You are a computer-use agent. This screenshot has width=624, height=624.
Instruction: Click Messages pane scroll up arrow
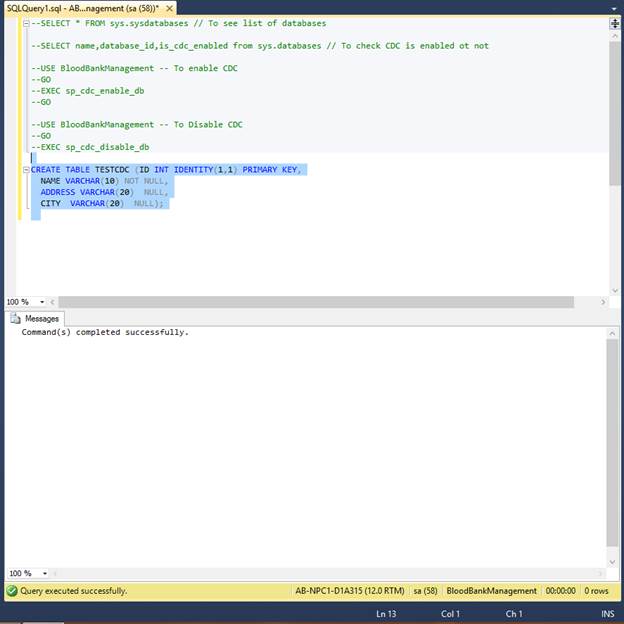click(x=612, y=333)
